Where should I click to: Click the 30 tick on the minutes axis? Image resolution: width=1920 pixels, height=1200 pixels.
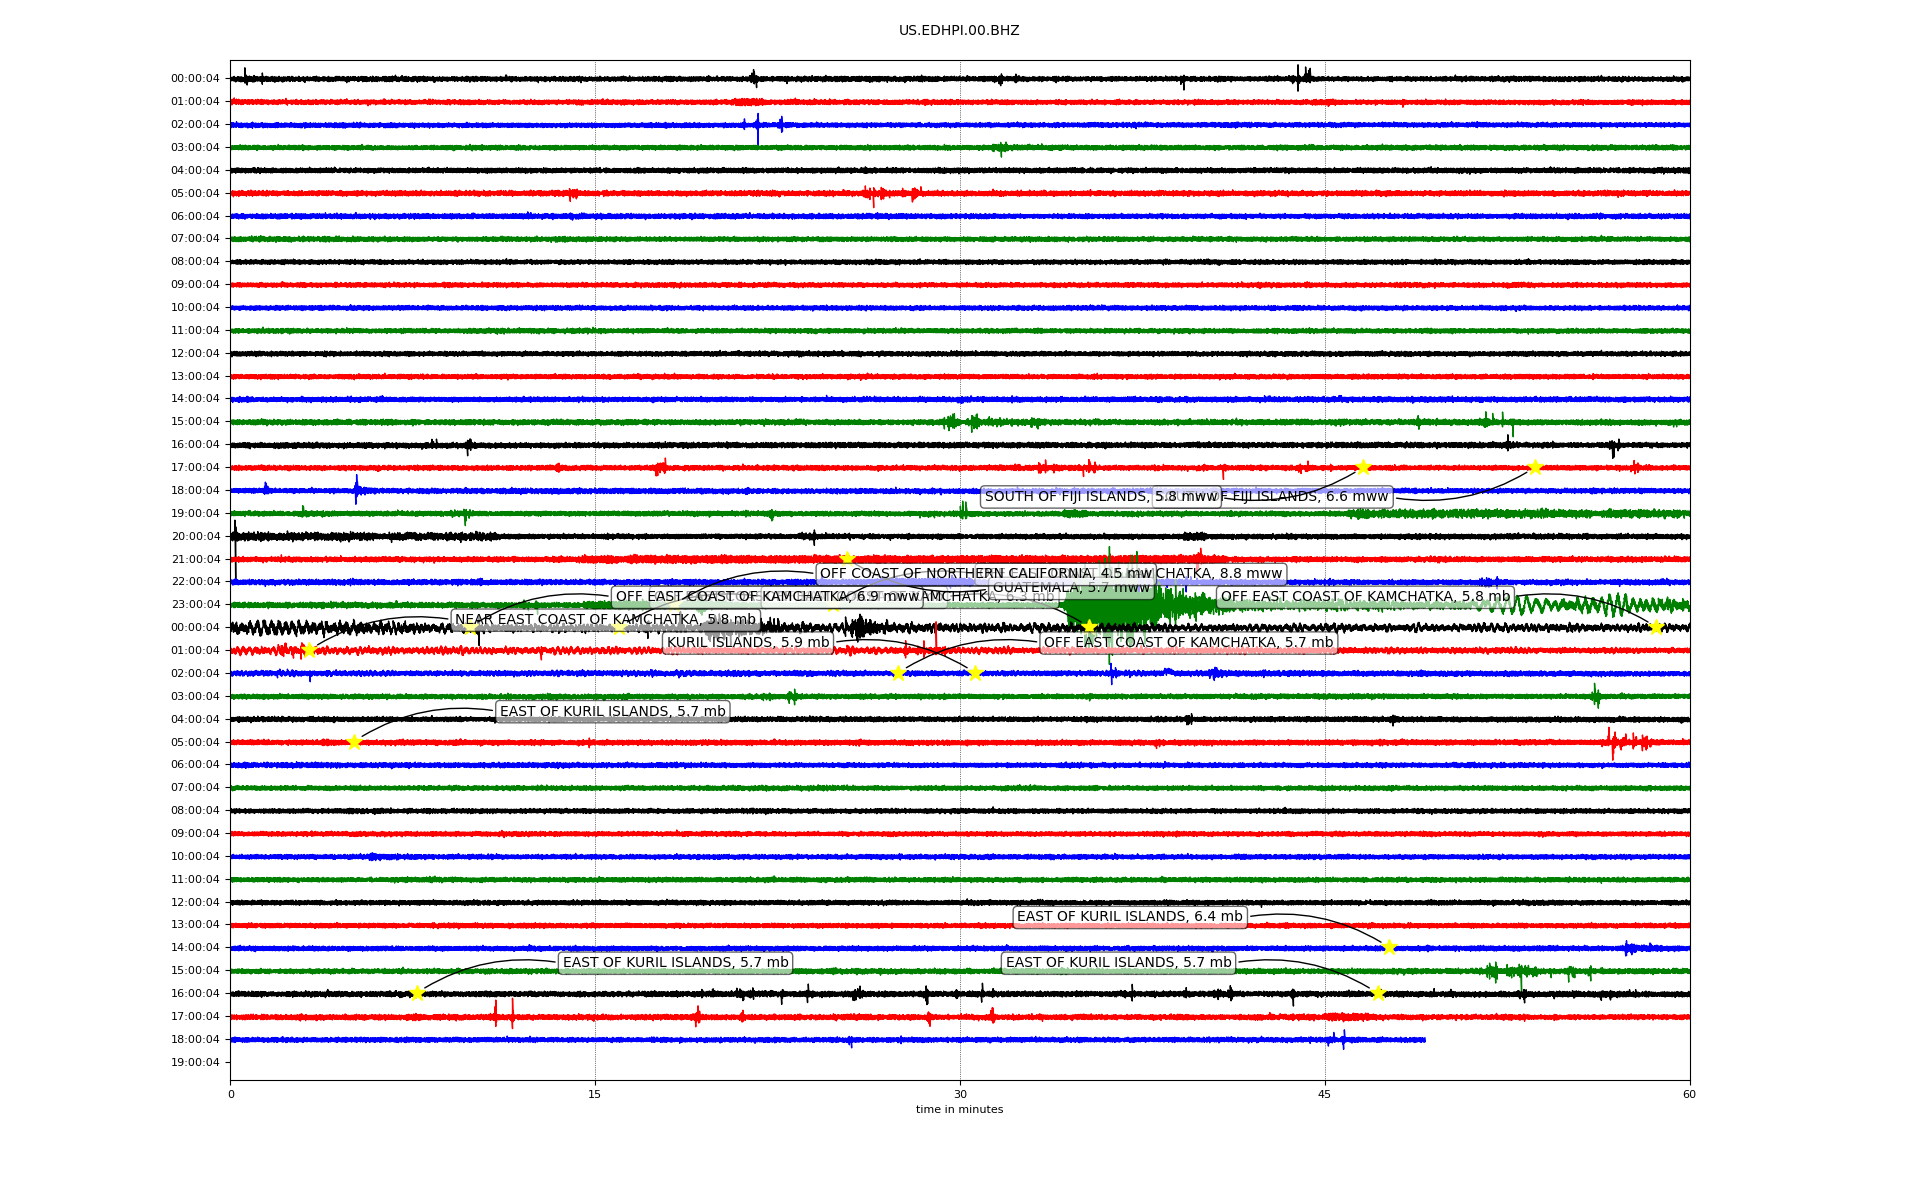(x=960, y=1094)
